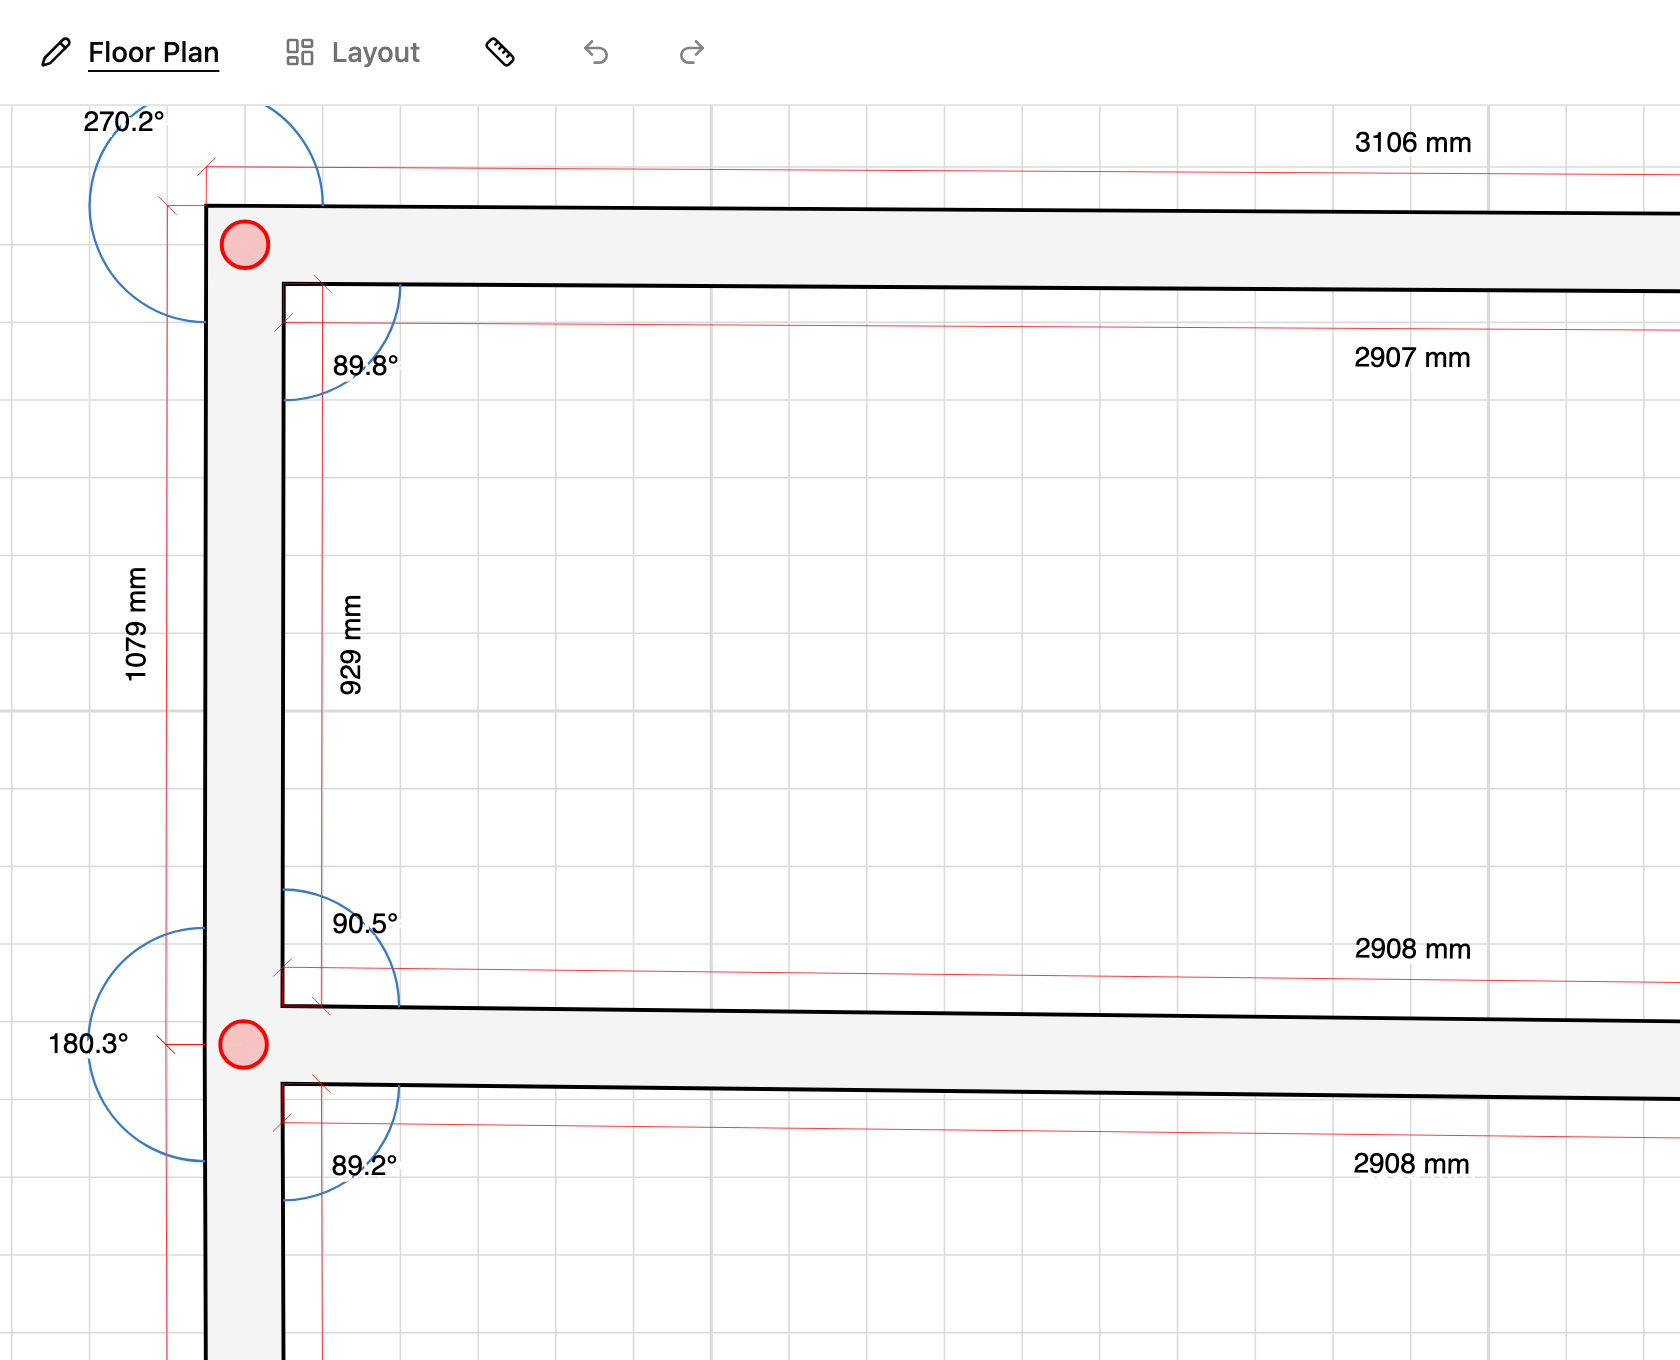
Task: Switch to the Layout tab
Action: (x=375, y=52)
